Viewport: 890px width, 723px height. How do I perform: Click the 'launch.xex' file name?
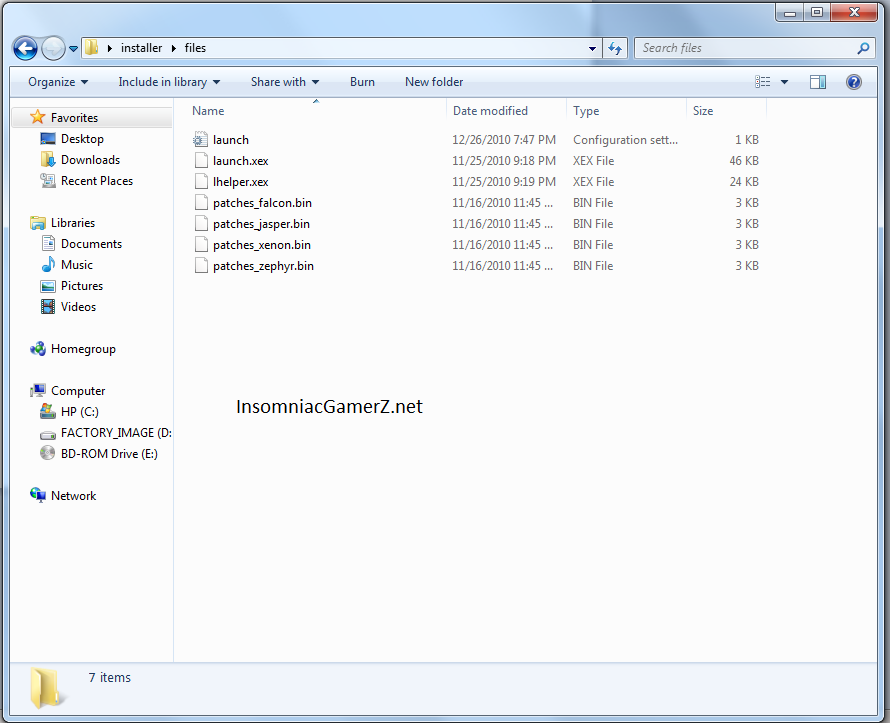(241, 161)
